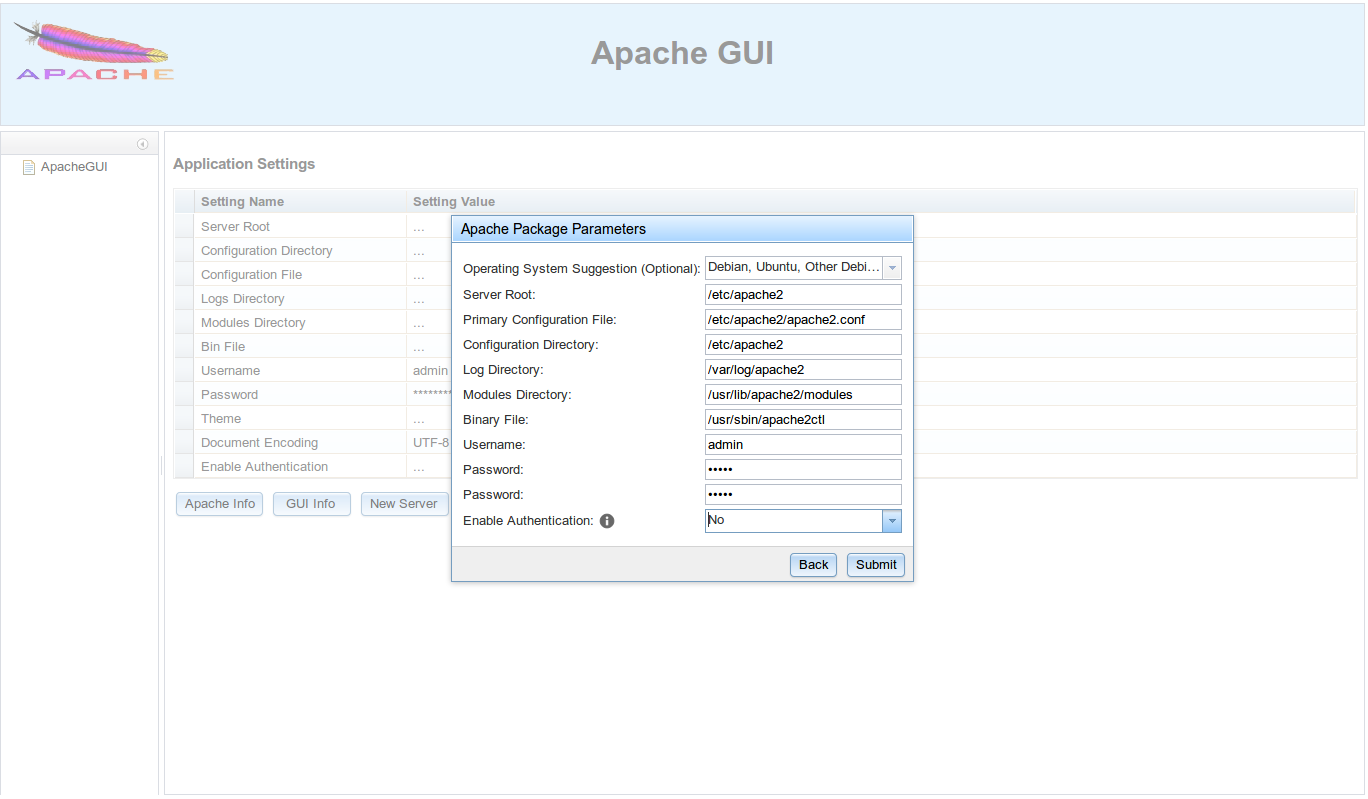Image resolution: width=1368 pixels, height=799 pixels.
Task: Click the New Server button
Action: coord(404,504)
